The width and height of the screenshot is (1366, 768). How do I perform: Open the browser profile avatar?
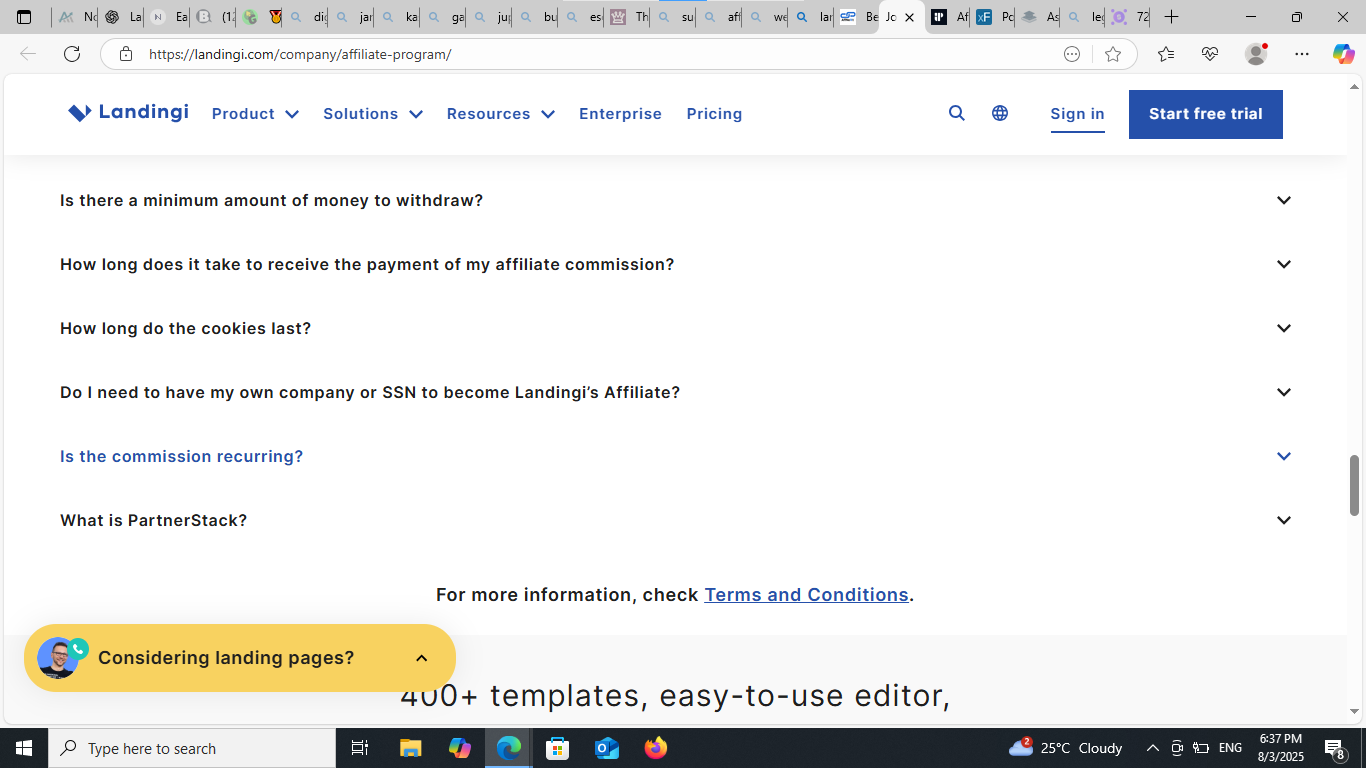[x=1256, y=54]
